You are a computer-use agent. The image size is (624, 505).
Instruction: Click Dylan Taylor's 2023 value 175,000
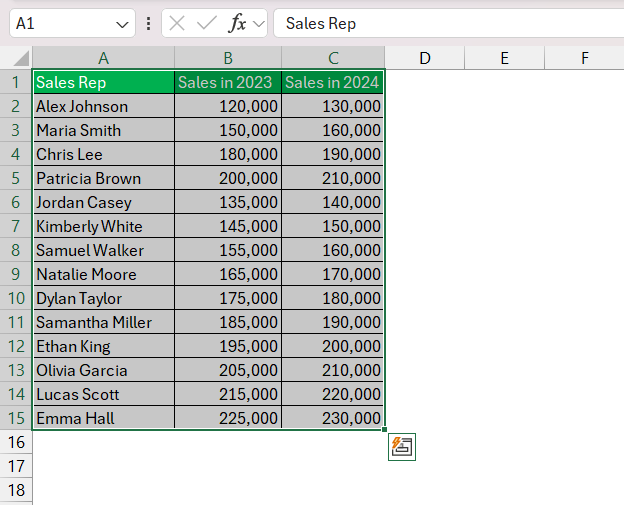coord(228,298)
